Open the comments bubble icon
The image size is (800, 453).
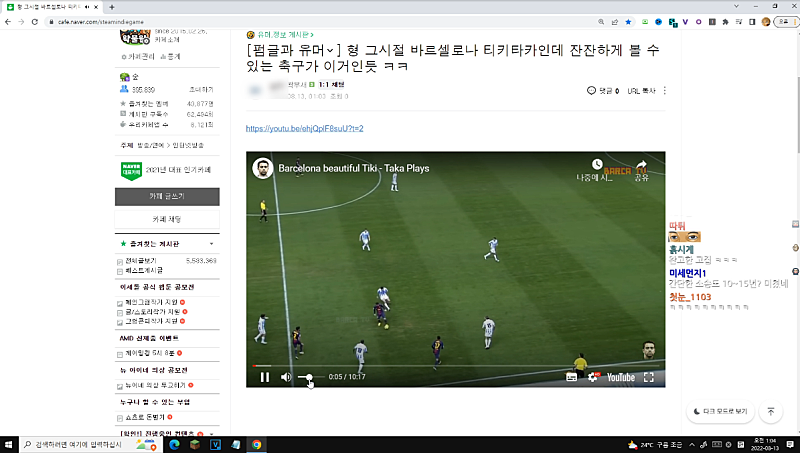(x=591, y=91)
